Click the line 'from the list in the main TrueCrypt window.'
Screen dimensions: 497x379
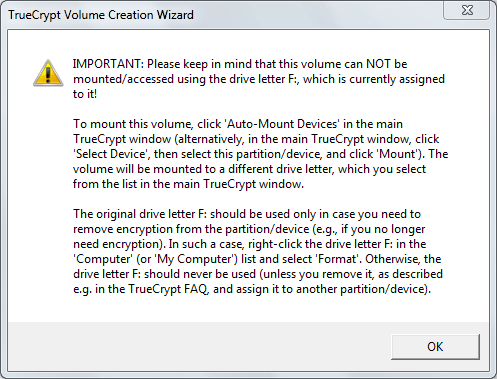pyautogui.click(x=188, y=184)
